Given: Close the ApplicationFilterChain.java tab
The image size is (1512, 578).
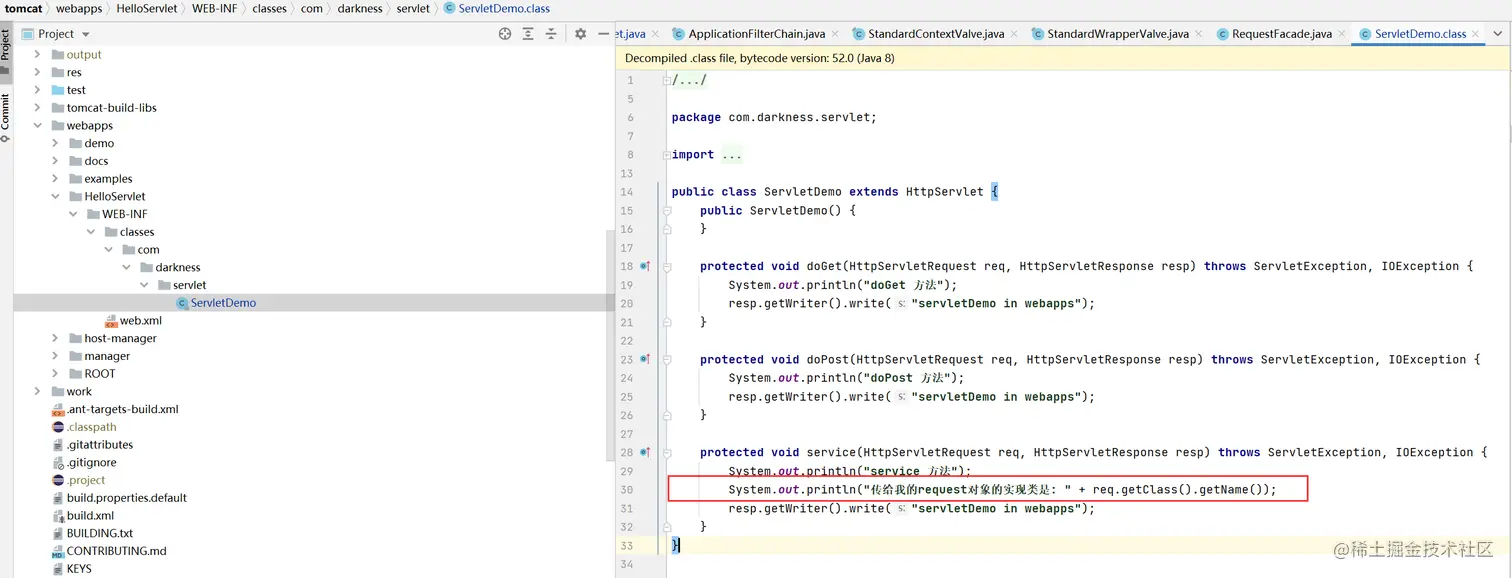Looking at the screenshot, I should 834,34.
